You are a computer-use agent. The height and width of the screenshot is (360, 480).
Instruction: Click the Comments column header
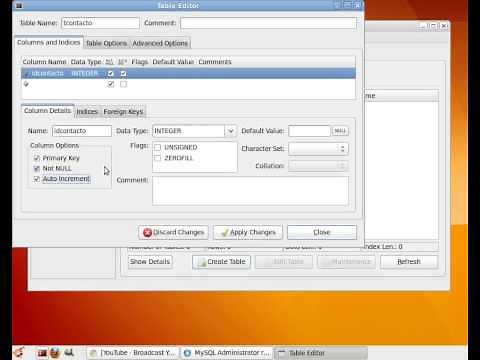click(215, 62)
